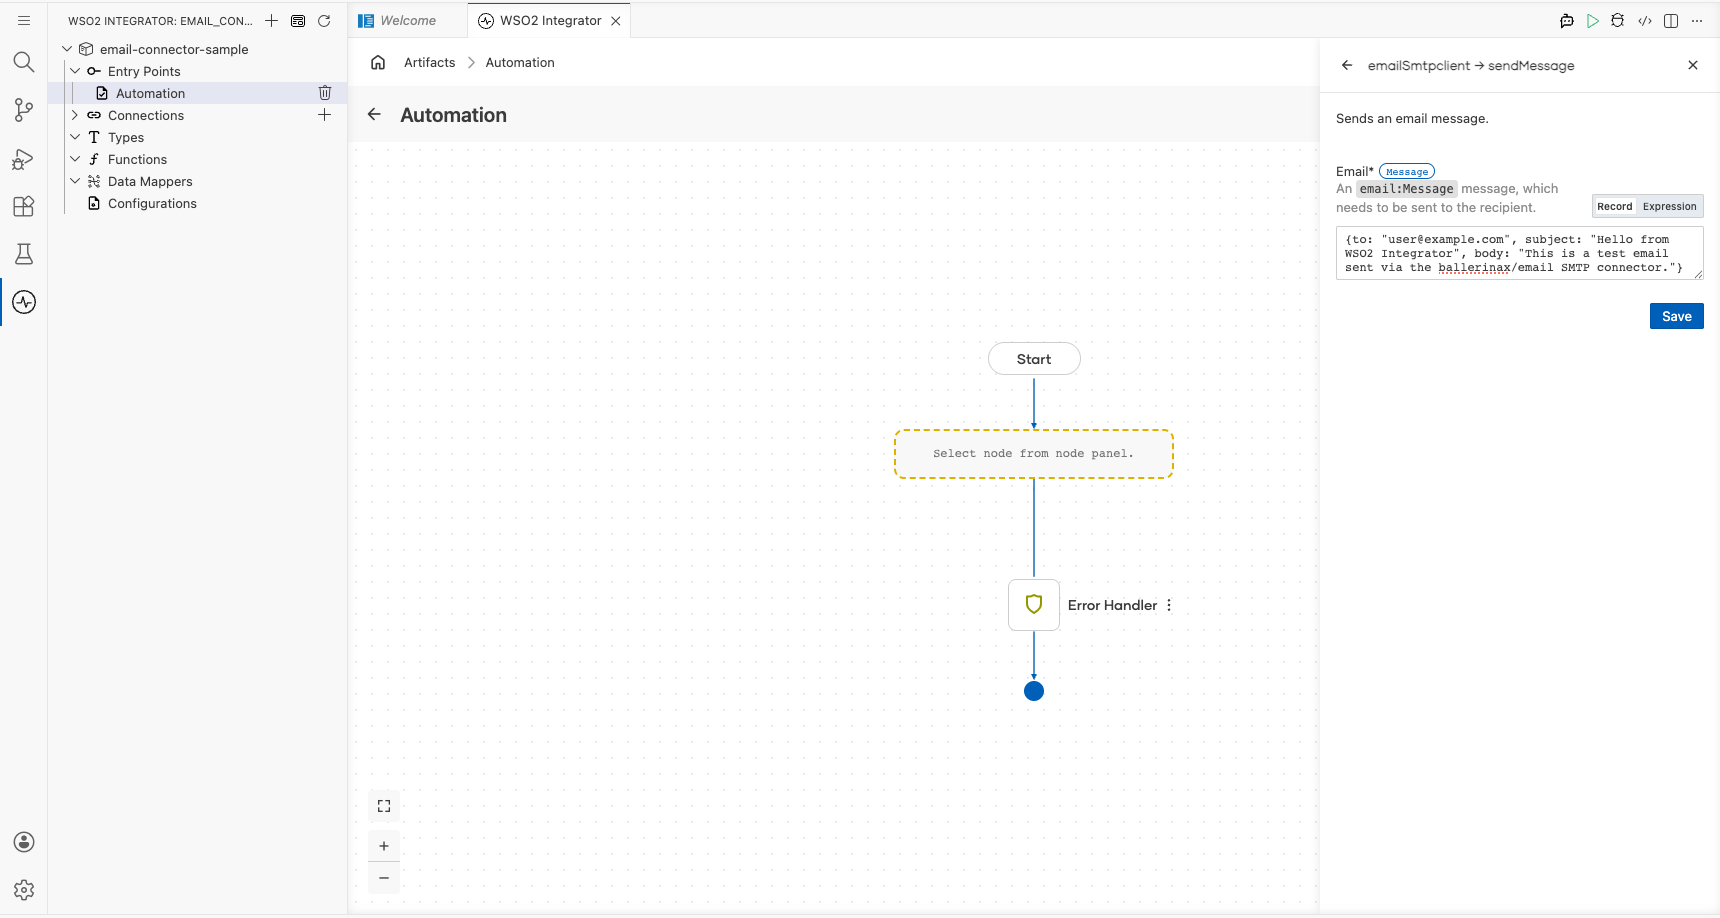Screen dimensions: 1720x918
Task: Click the 'Sends an email message.' description
Action: point(1412,118)
